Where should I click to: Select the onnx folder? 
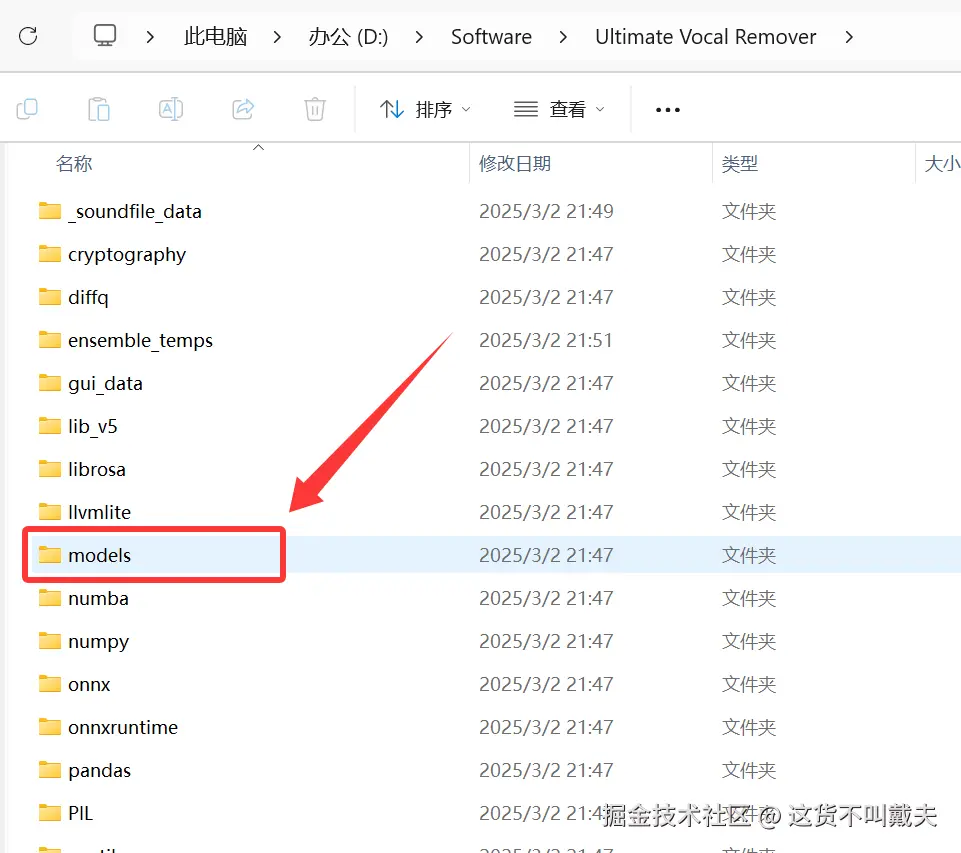tap(89, 684)
